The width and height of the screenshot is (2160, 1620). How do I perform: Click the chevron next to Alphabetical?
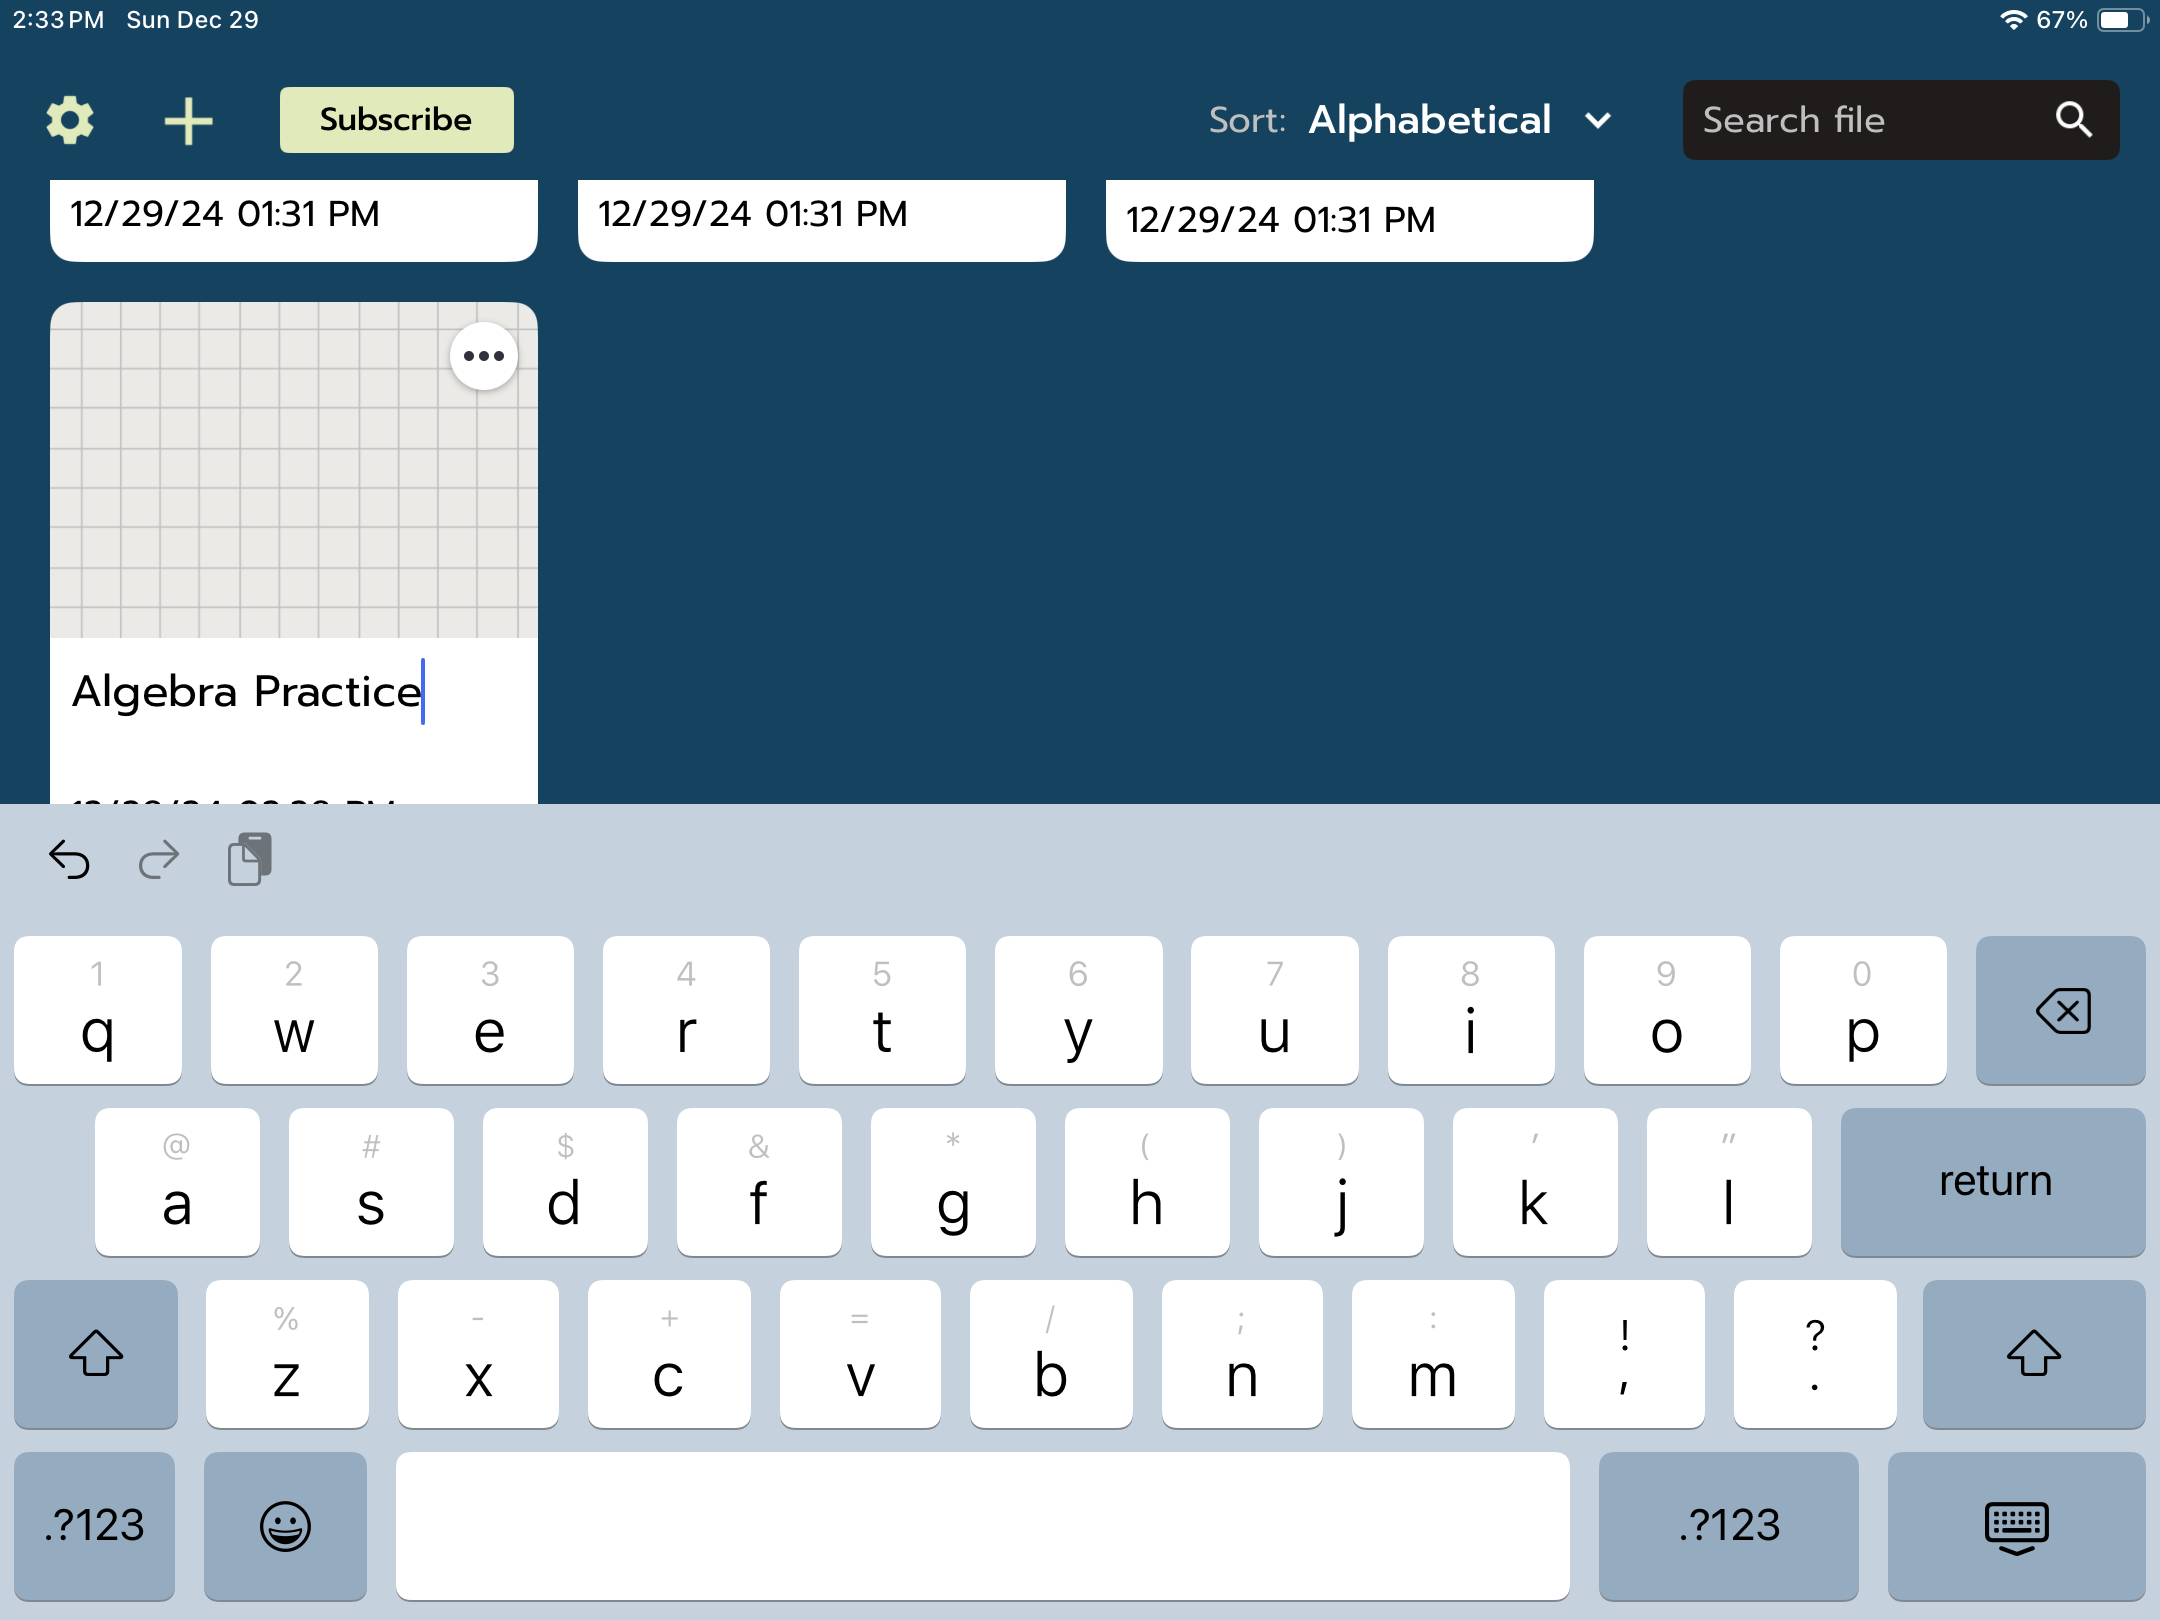(x=1598, y=121)
